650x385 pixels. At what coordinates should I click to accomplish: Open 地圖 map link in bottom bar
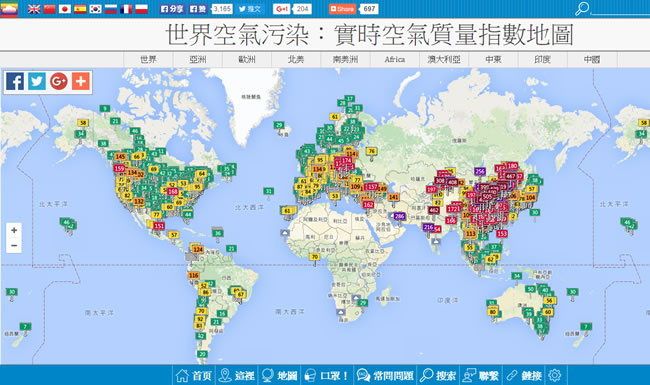279,375
